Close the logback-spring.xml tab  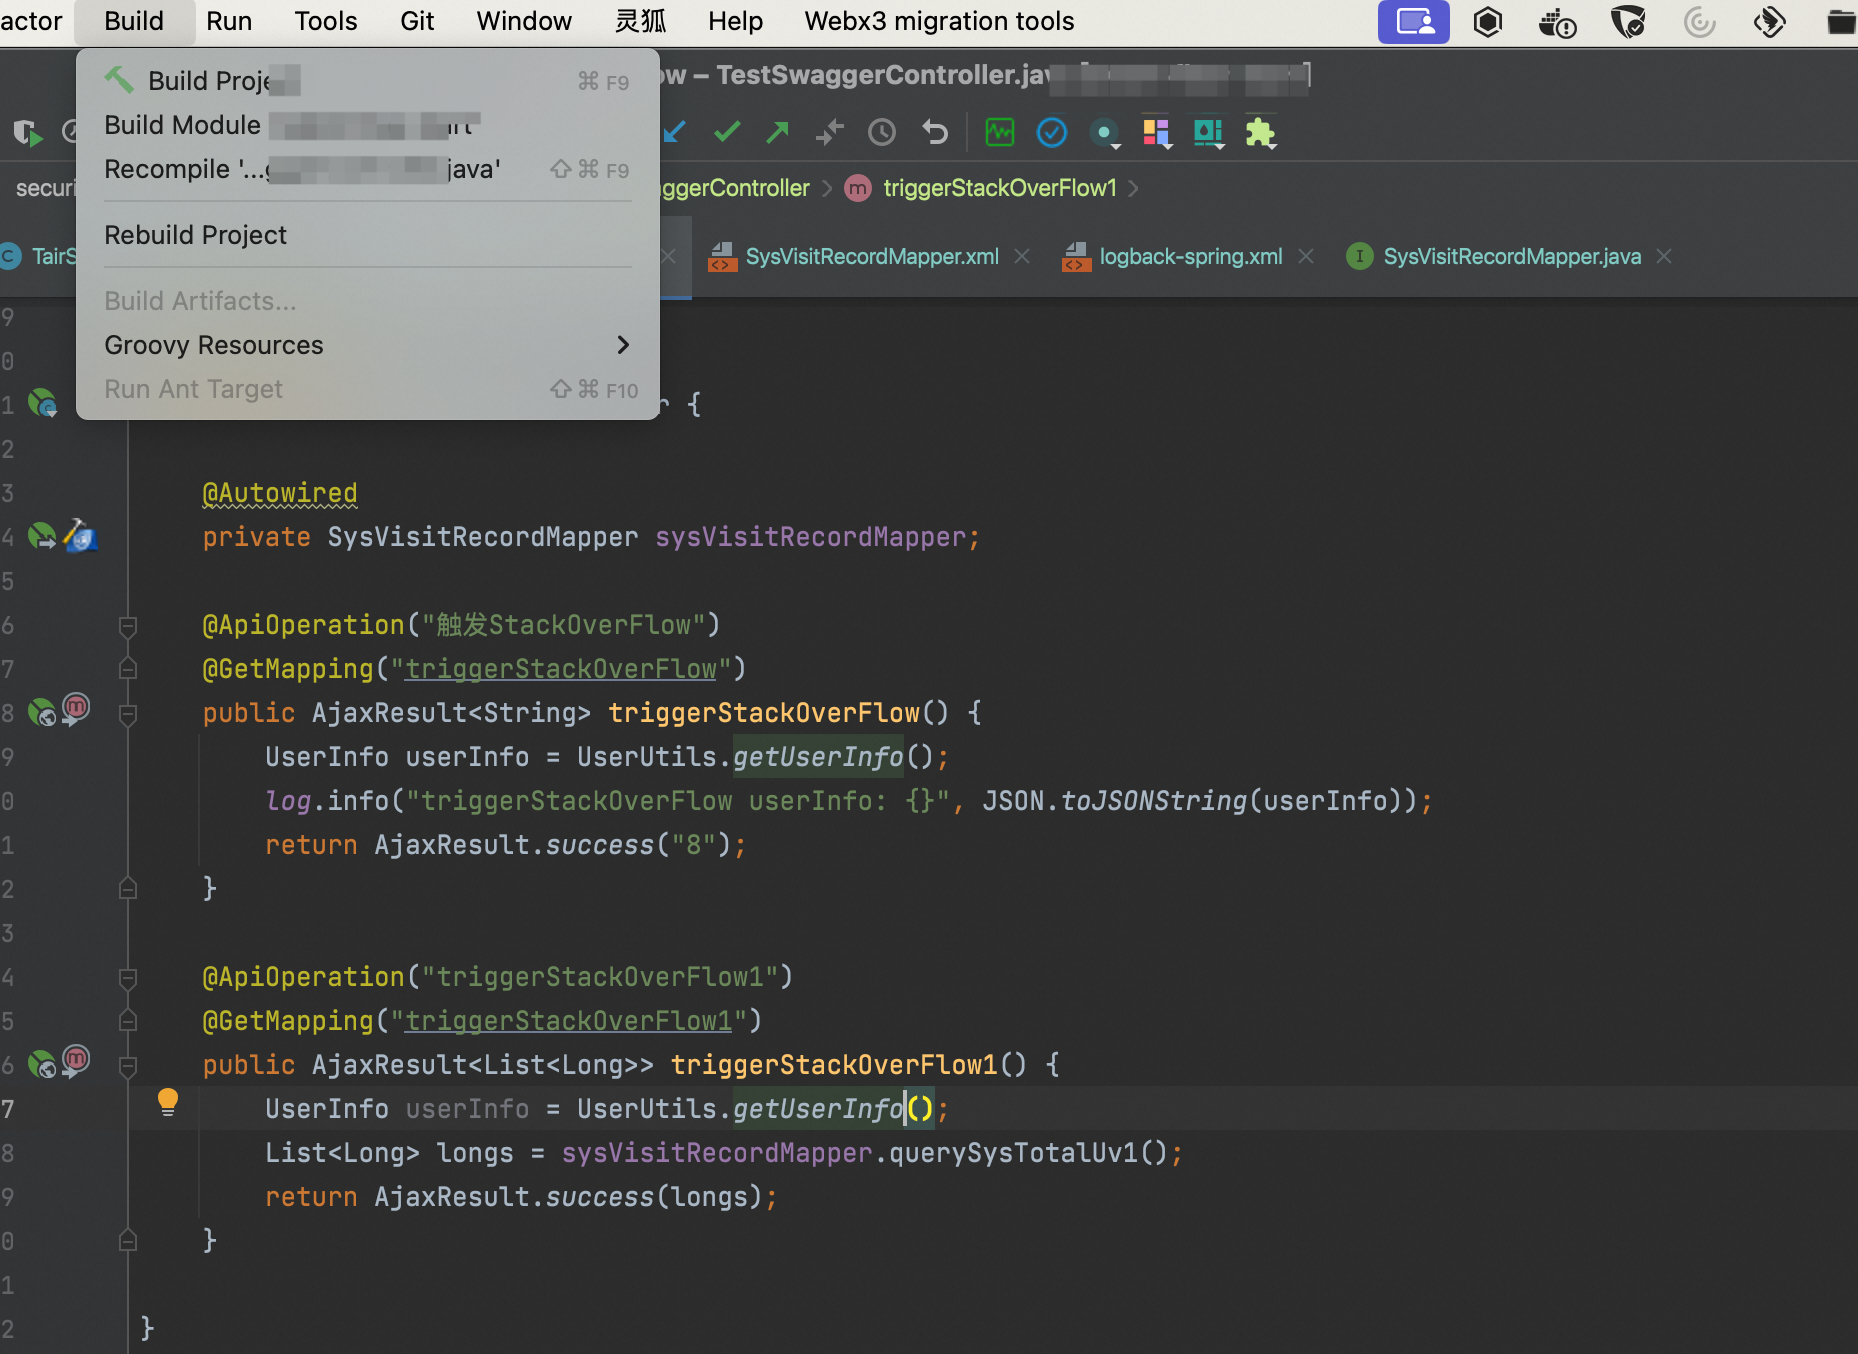coord(1306,257)
